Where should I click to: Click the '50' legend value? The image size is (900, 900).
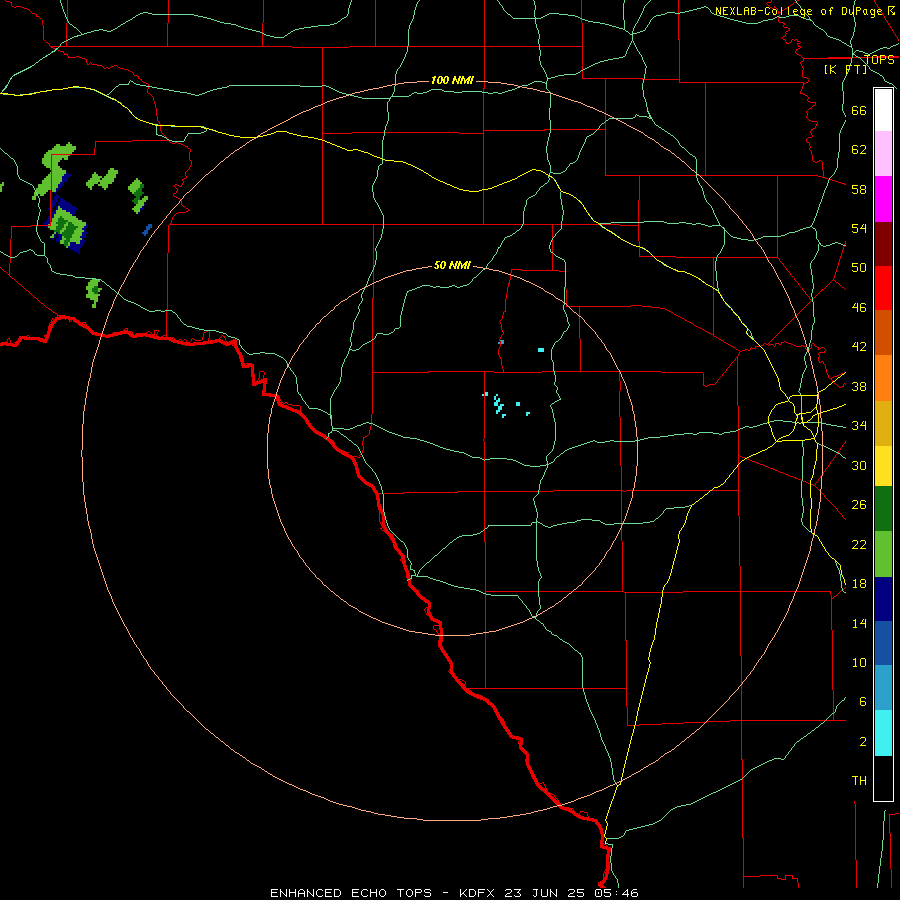(x=859, y=268)
